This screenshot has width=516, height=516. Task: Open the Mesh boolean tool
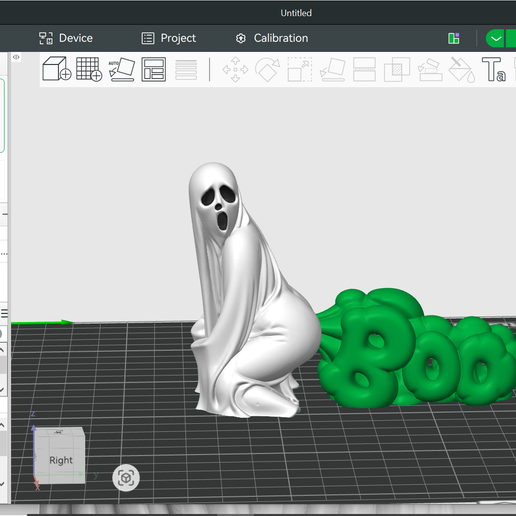point(397,69)
